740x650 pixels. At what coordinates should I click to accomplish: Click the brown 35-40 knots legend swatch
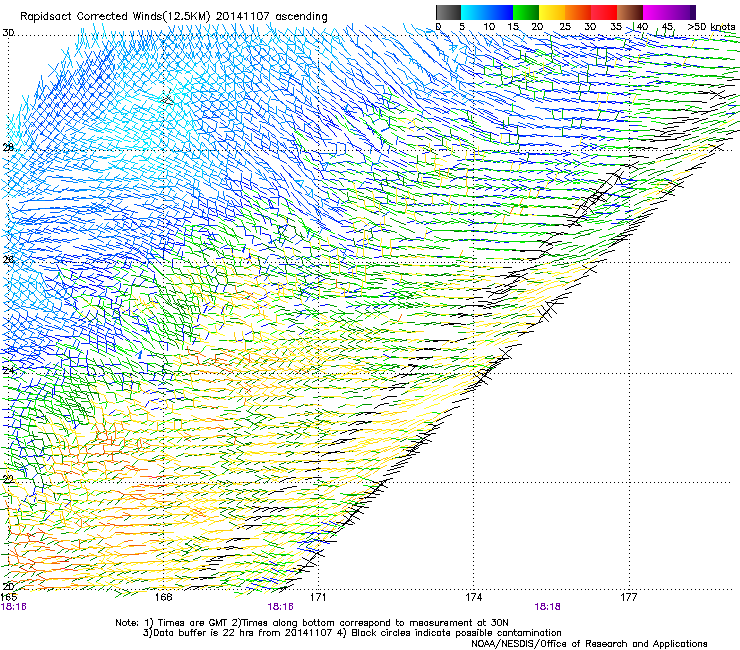point(630,12)
